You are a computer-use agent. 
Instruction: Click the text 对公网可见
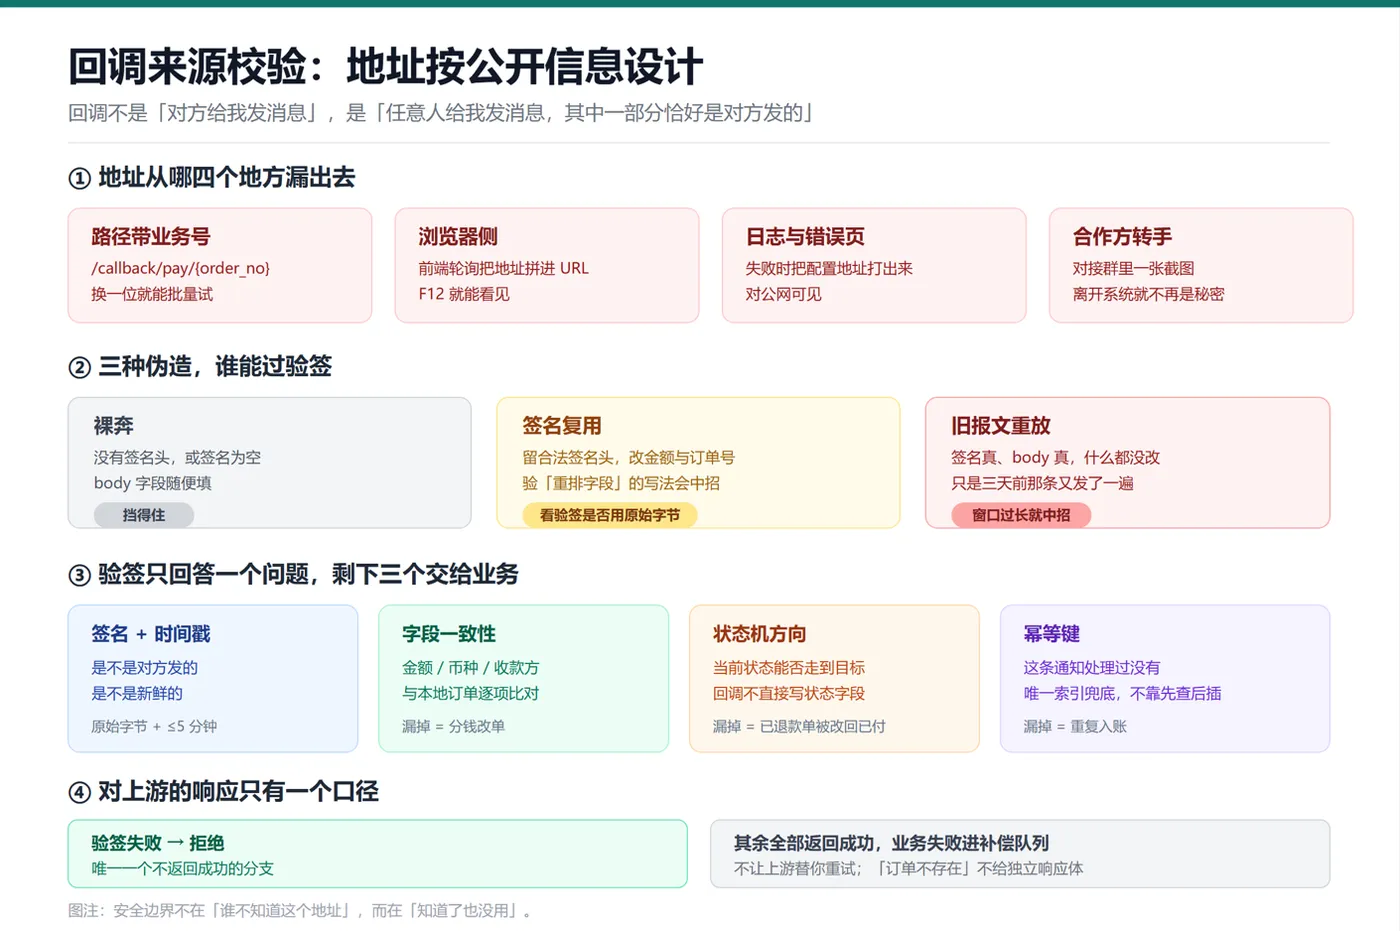[783, 294]
